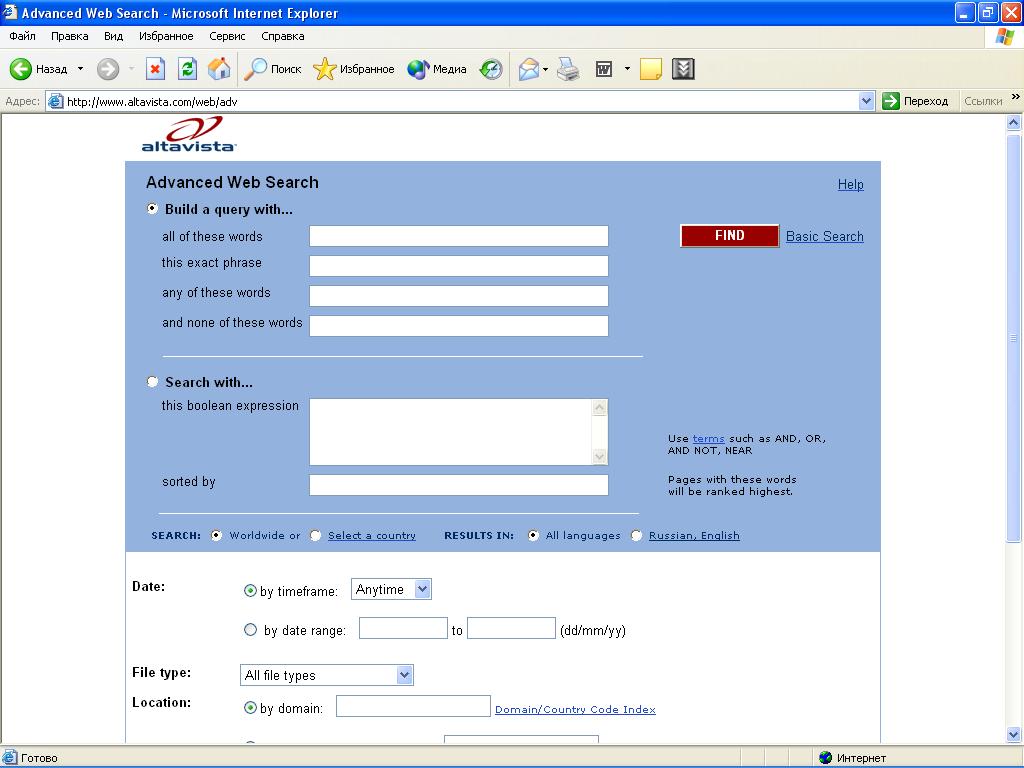Open the 'All file types' dropdown
The height and width of the screenshot is (768, 1024).
327,675
